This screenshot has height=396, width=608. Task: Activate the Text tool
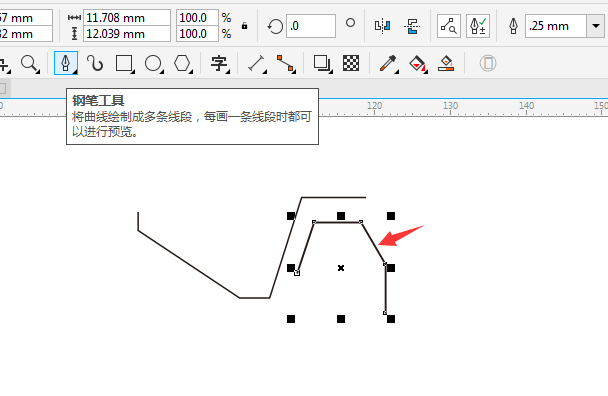(219, 63)
